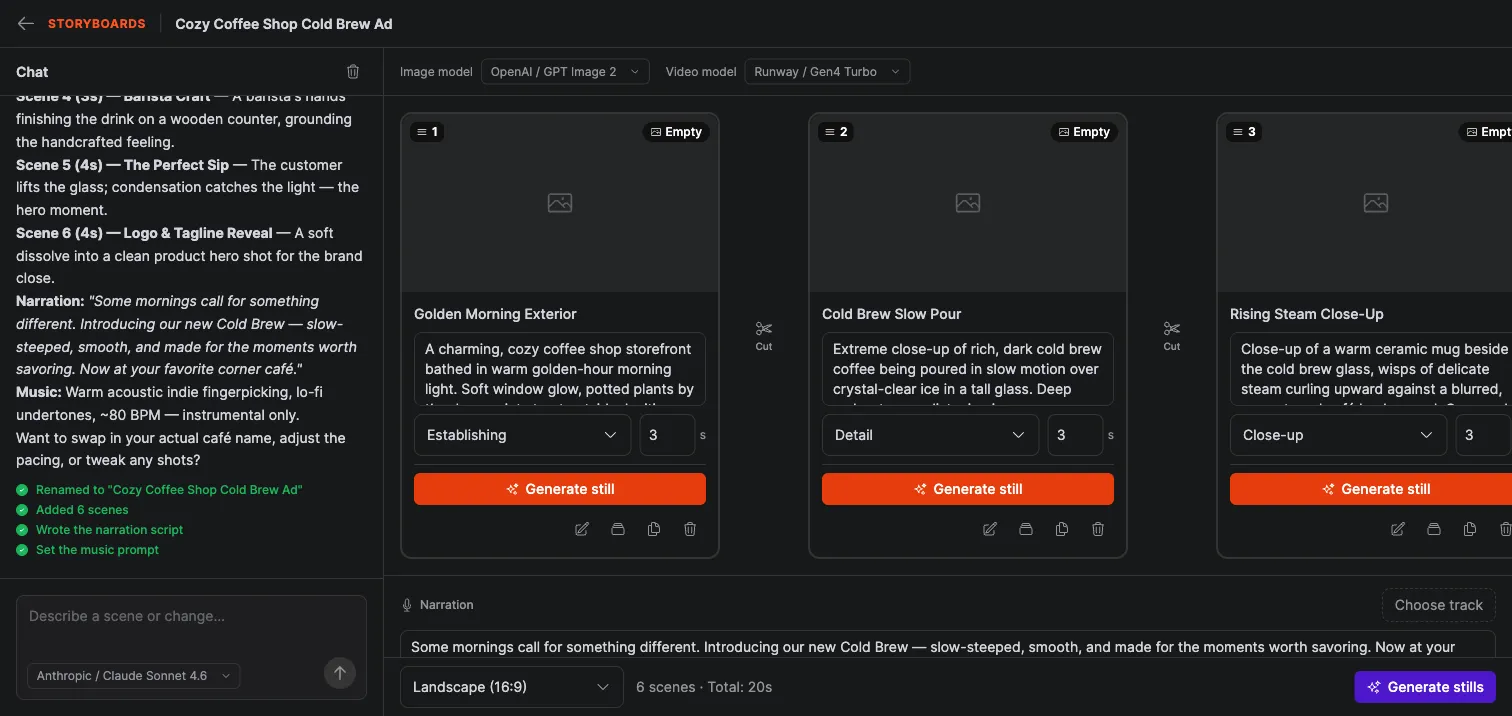Open the Video model dropdown

tap(827, 72)
